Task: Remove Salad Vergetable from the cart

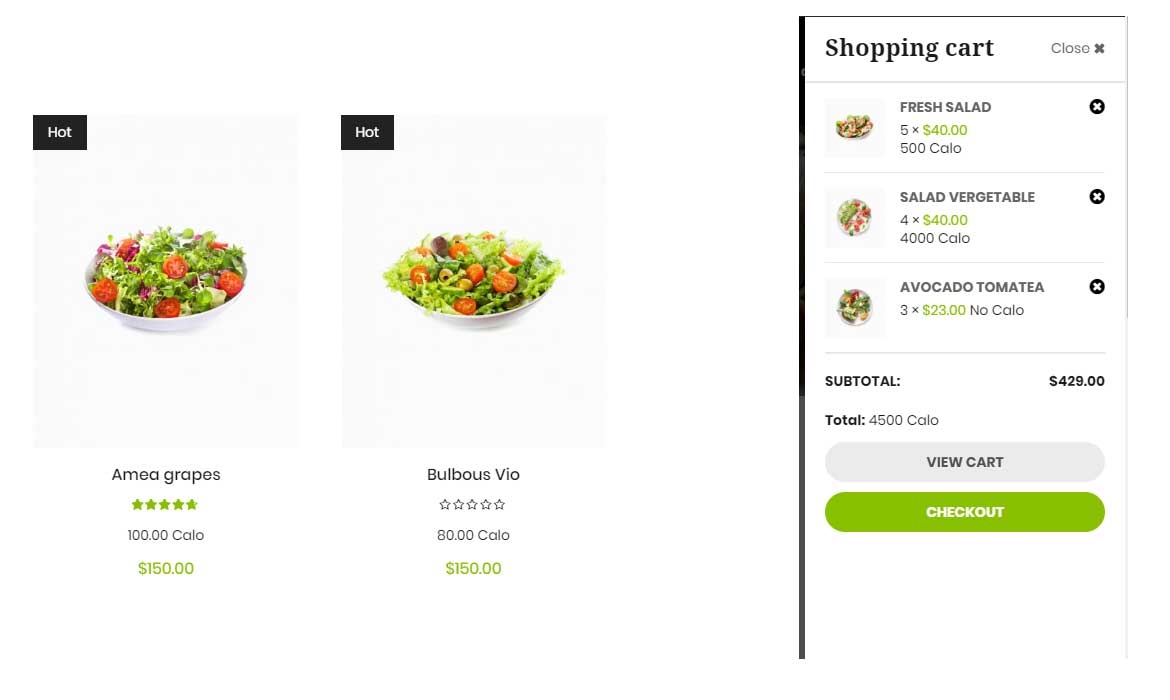Action: pyautogui.click(x=1097, y=197)
